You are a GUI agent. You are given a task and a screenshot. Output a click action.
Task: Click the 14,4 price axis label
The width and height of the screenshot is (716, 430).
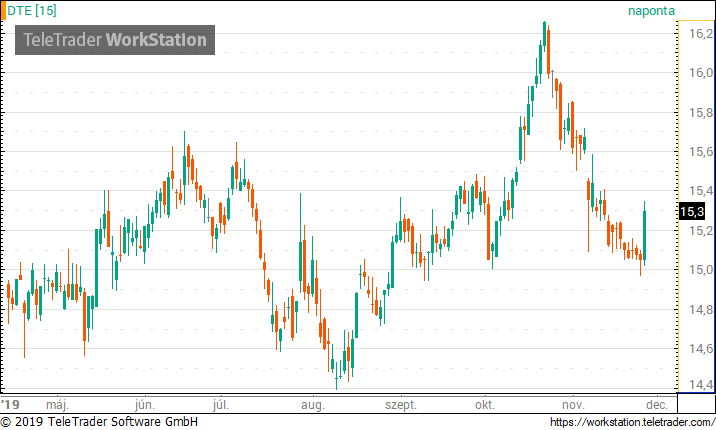700,384
